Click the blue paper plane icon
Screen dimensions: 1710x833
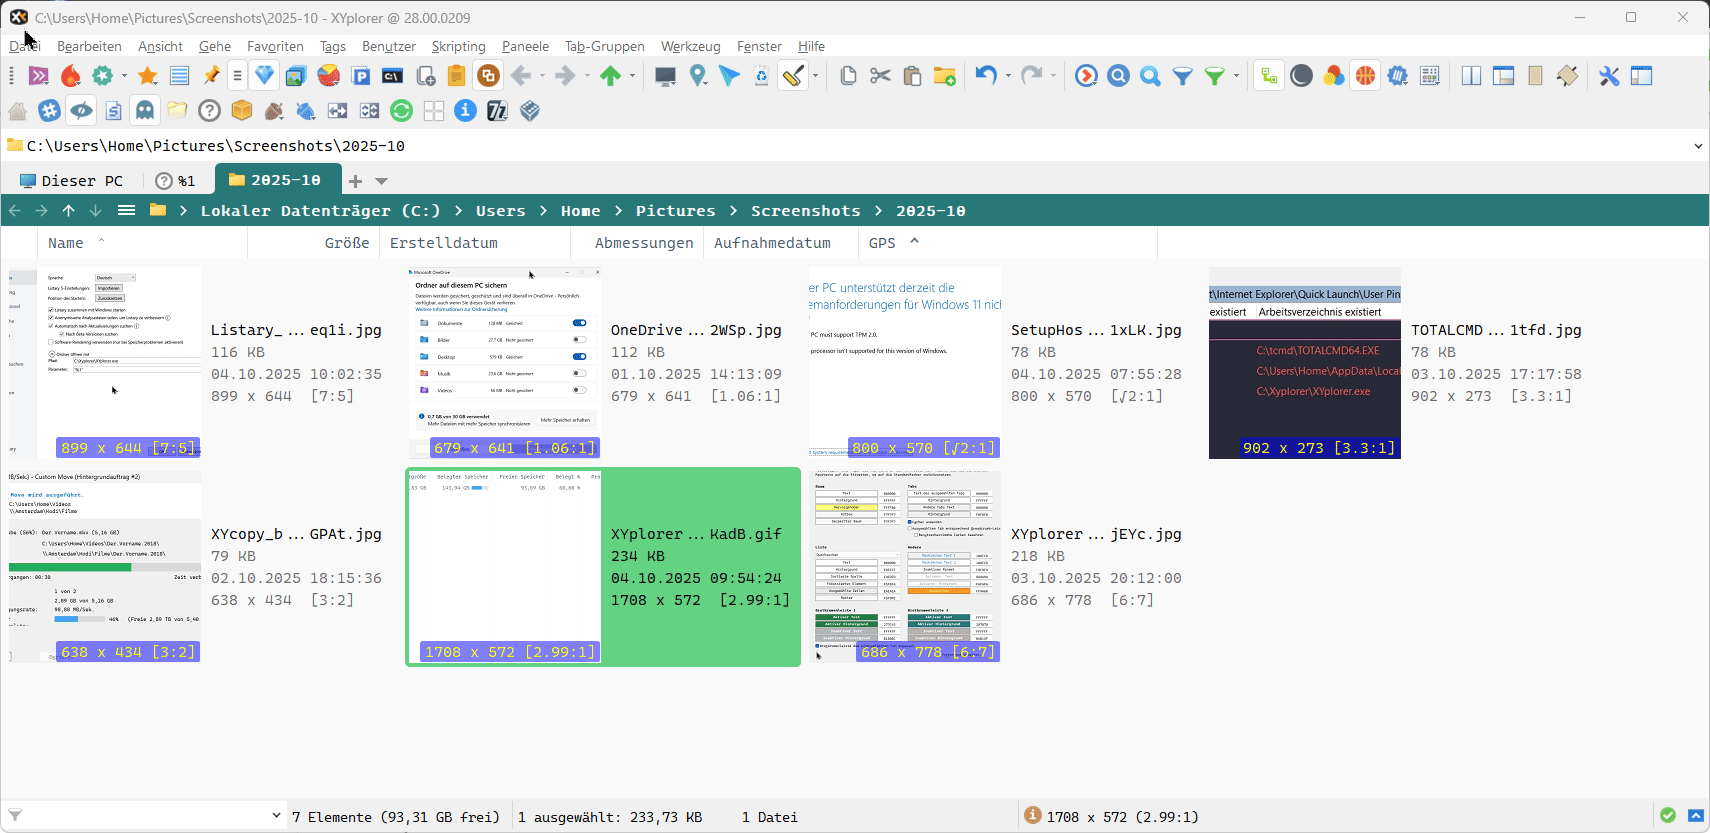730,76
